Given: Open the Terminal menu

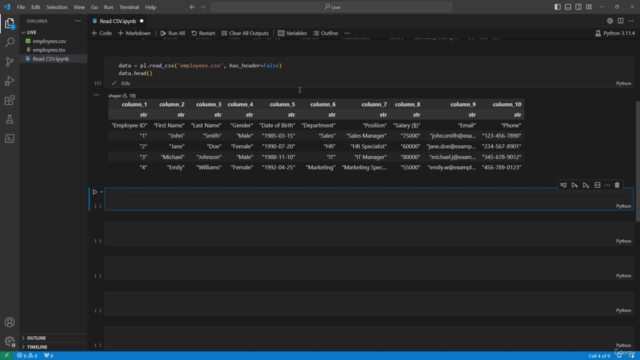Looking at the screenshot, I should (x=129, y=7).
